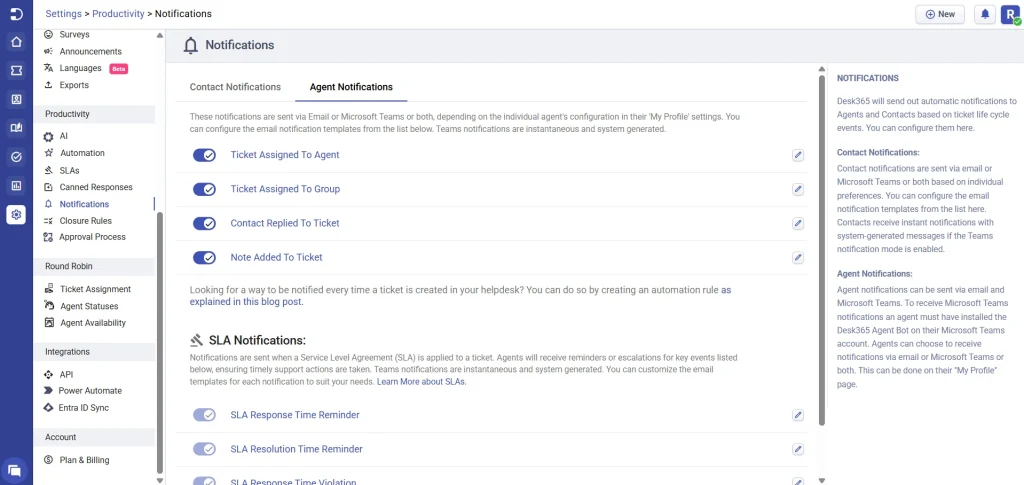1024x485 pixels.
Task: Open the Knowledge Base book icon
Action: 16,128
